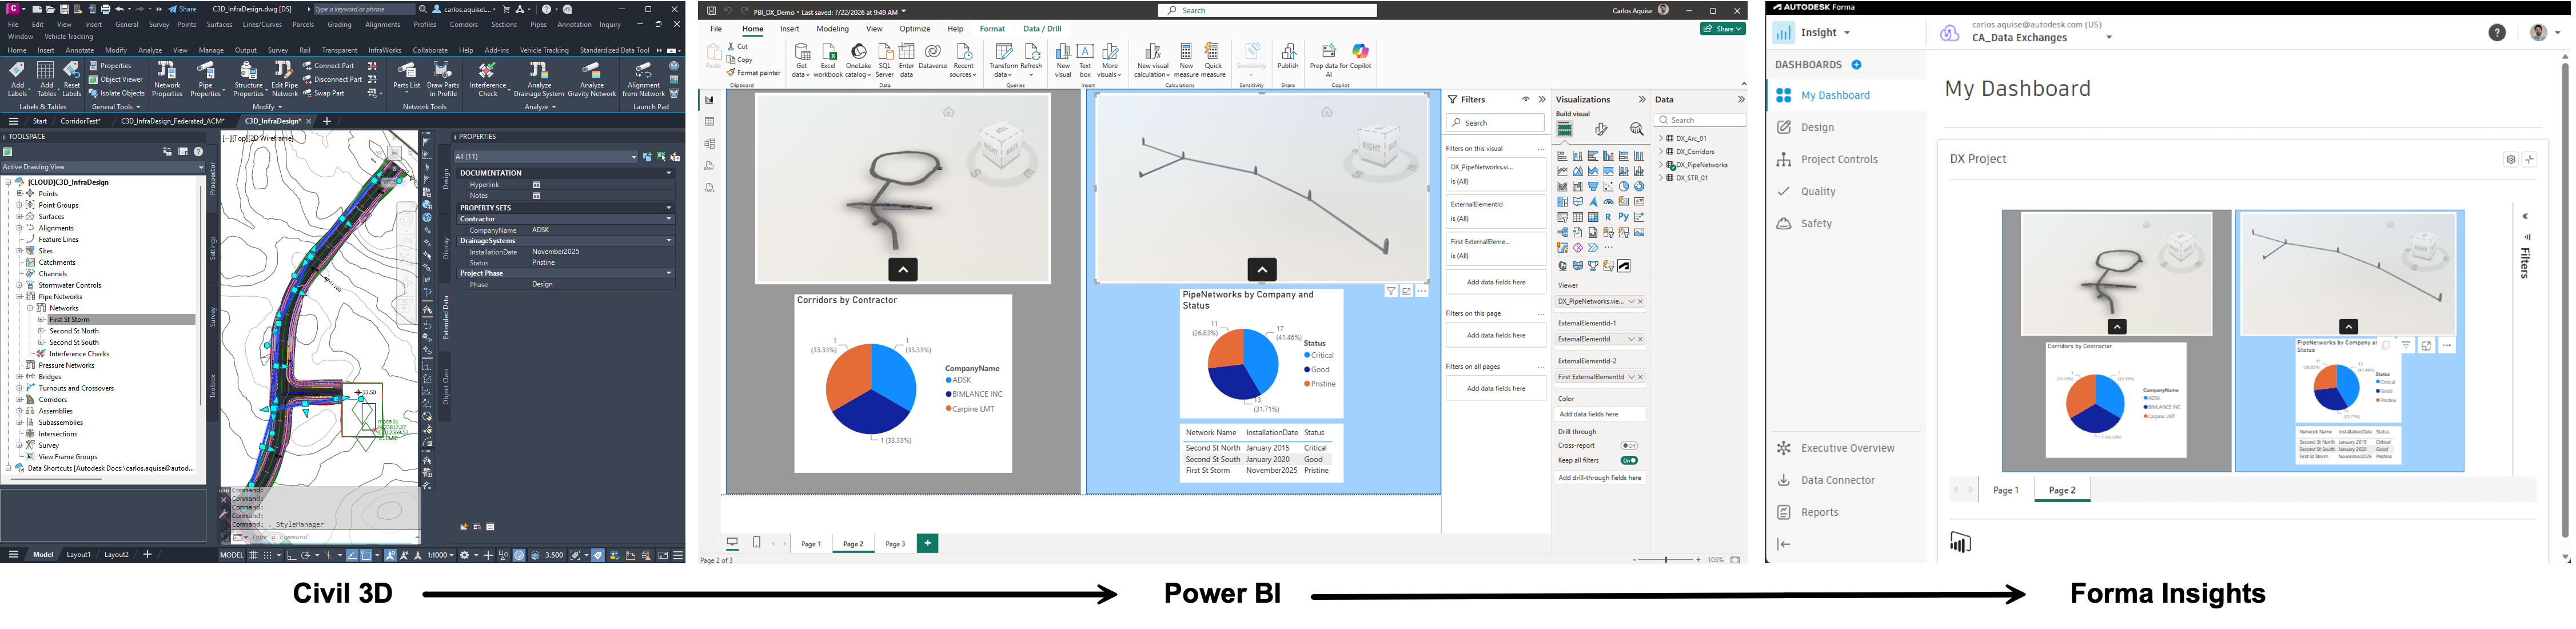This screenshot has width=2576, height=629.
Task: Open CA_Data Exchanges account dropdown in Forma
Action: (x=2109, y=38)
